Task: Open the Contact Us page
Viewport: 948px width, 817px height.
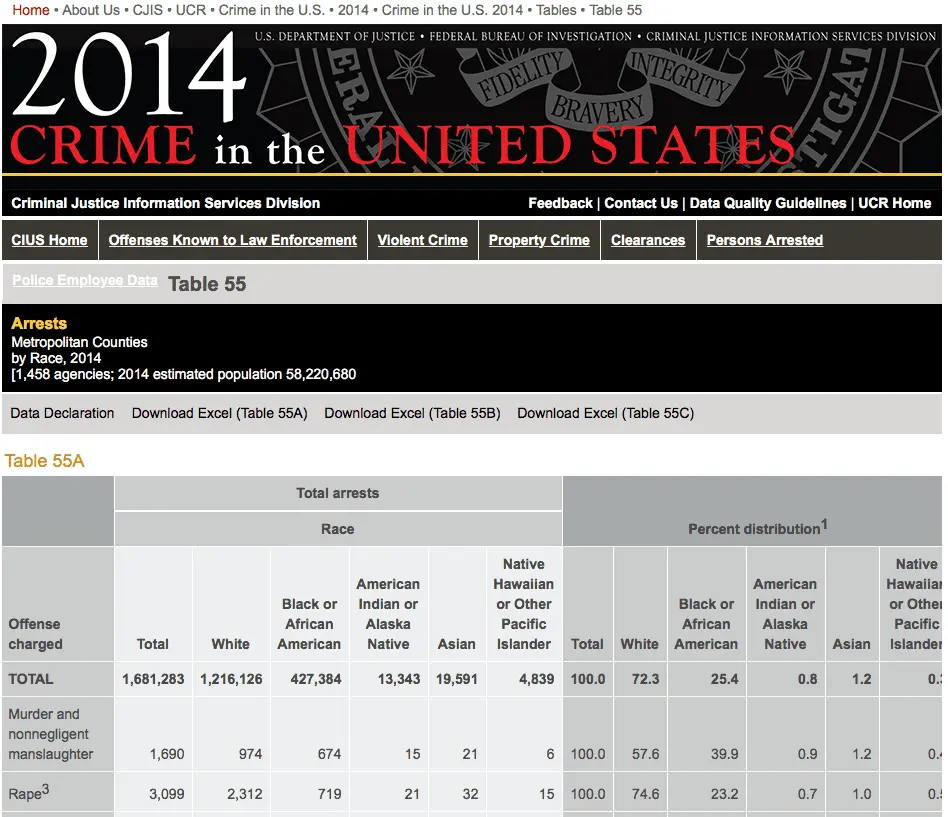Action: tap(641, 203)
